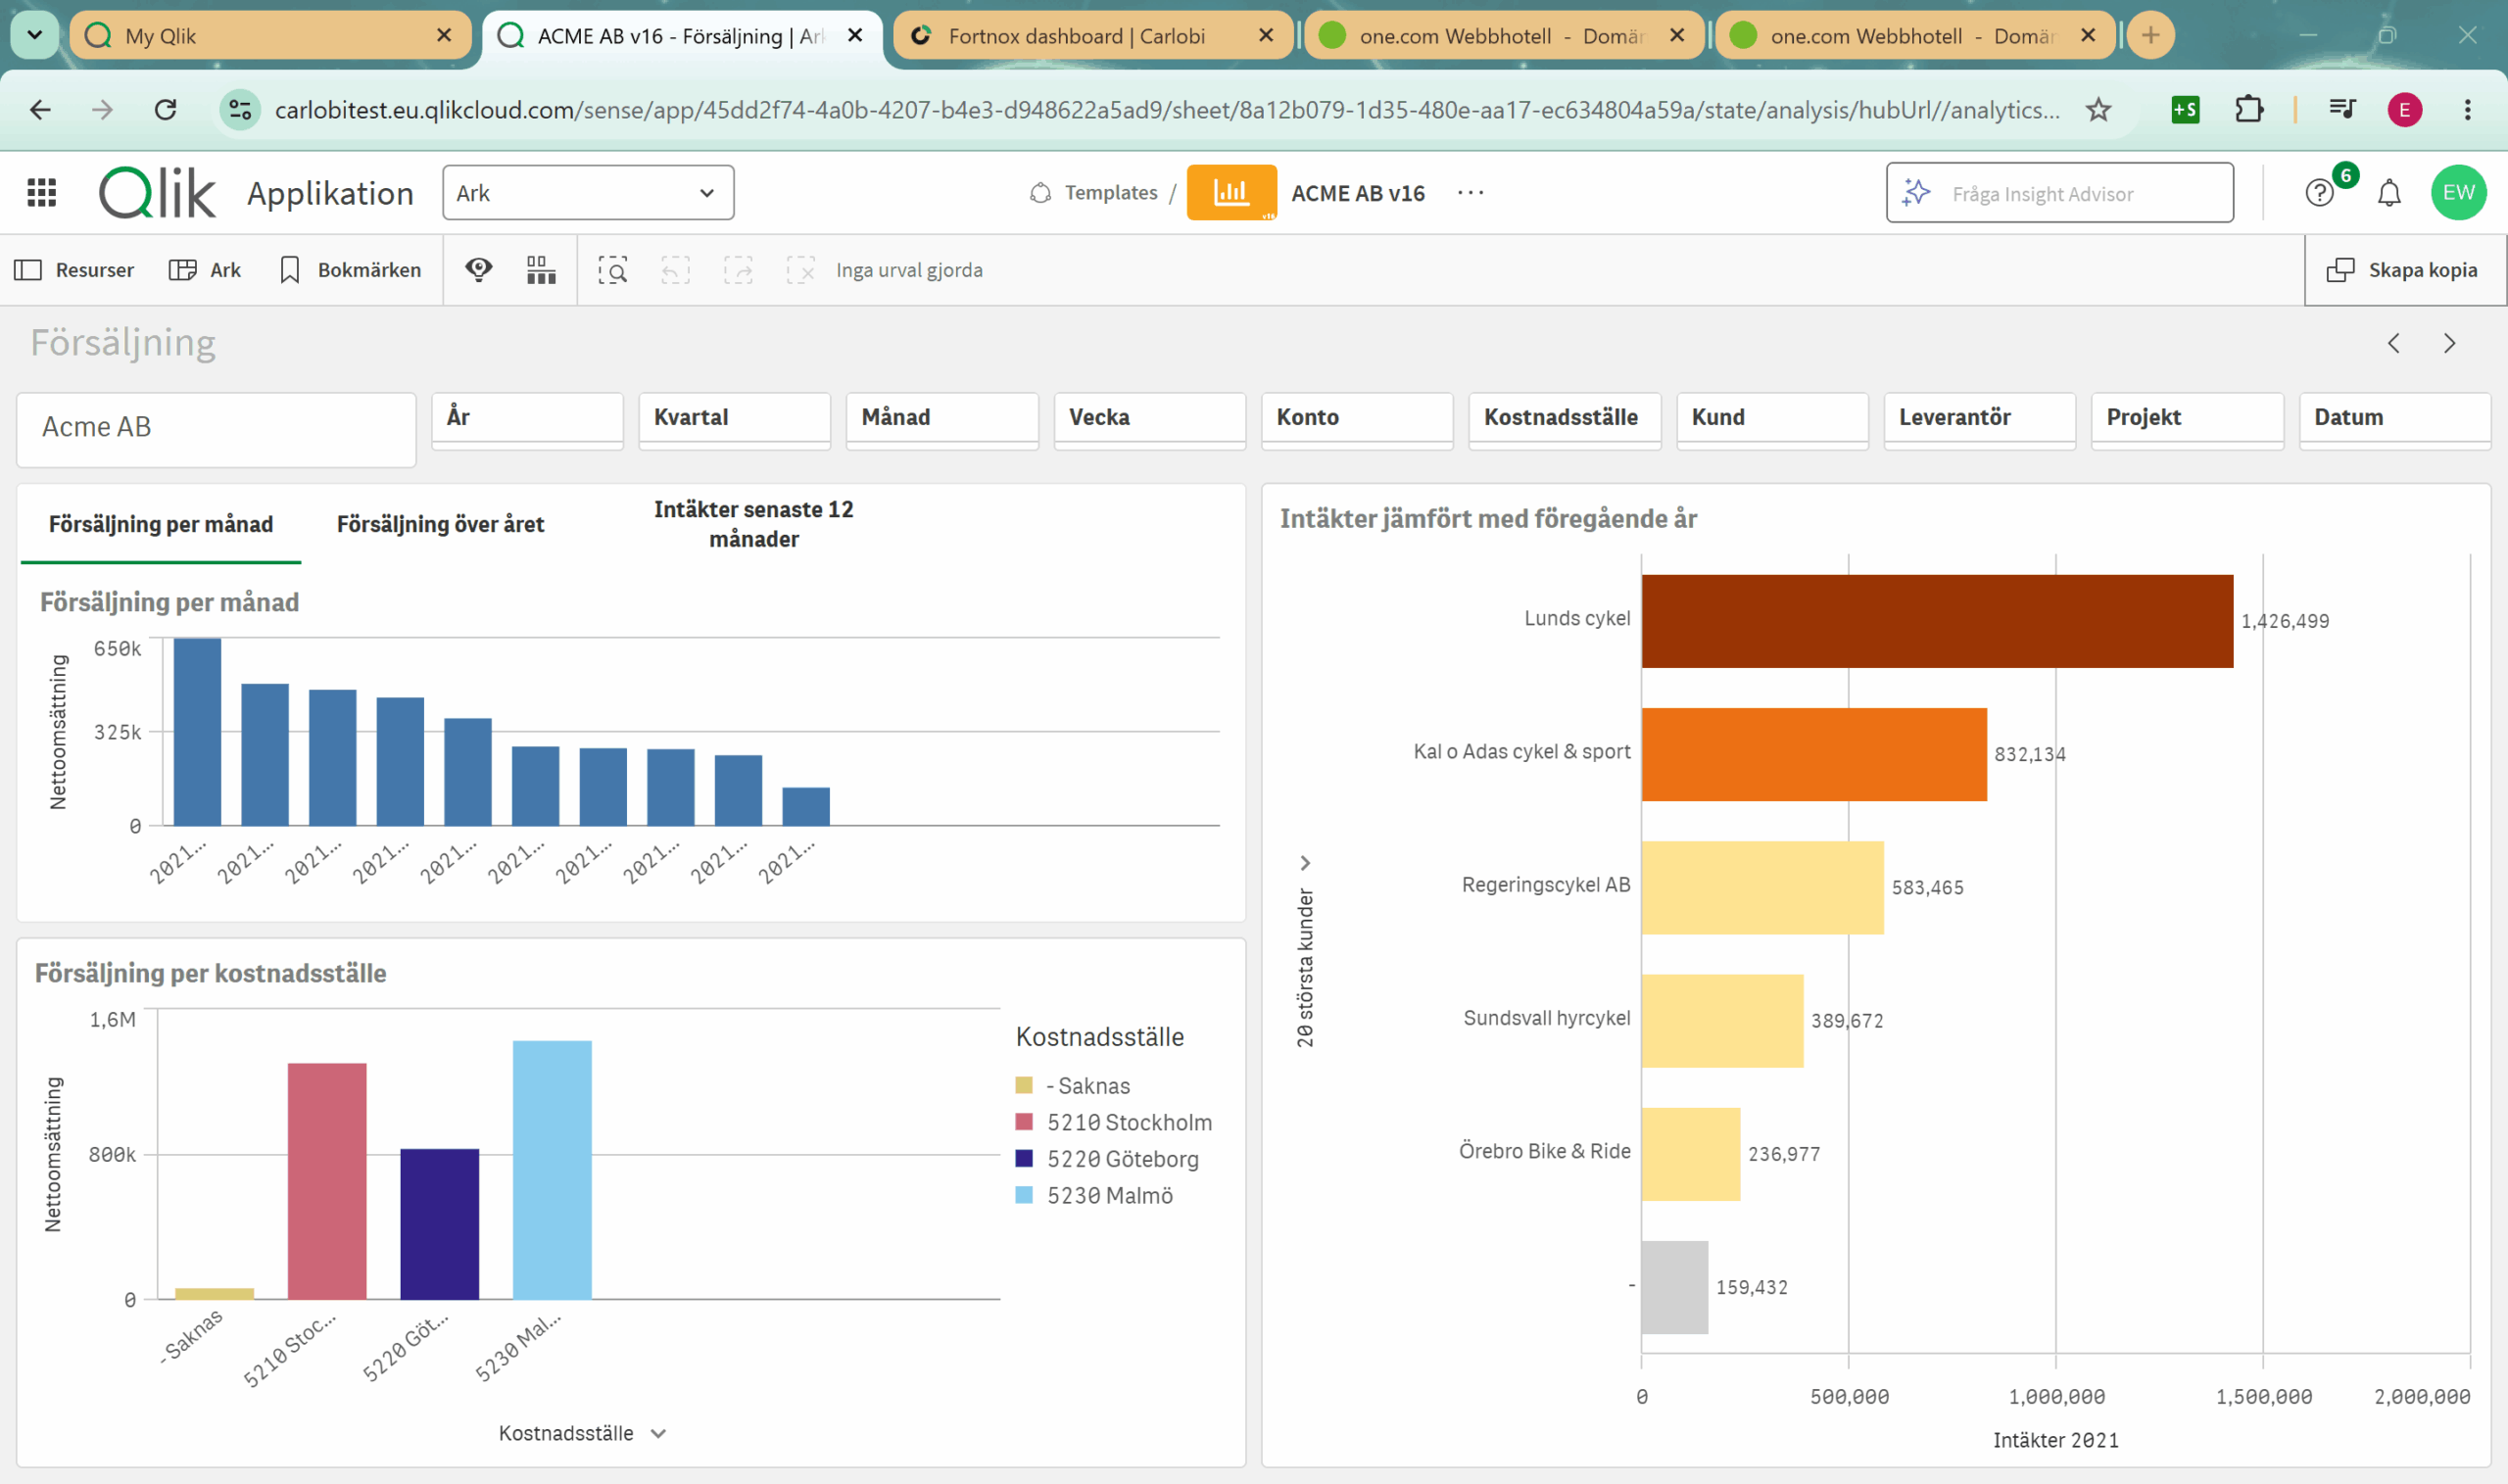Expand the Kund filter pane

point(1772,419)
